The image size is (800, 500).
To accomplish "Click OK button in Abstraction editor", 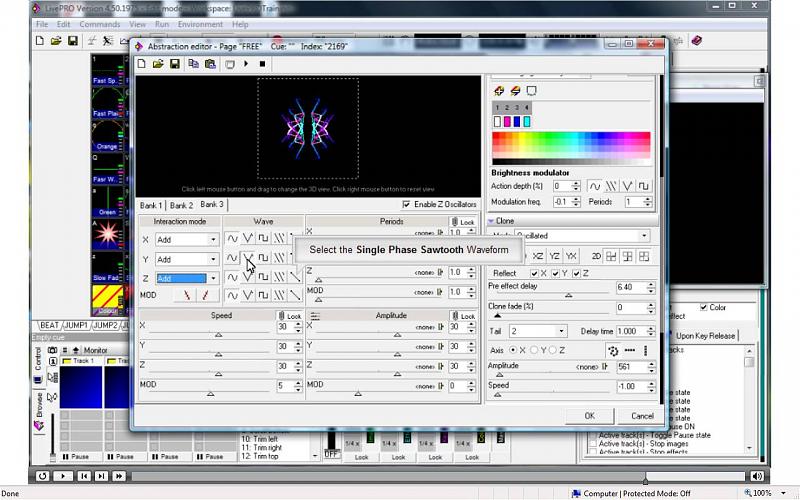I will tap(589, 416).
